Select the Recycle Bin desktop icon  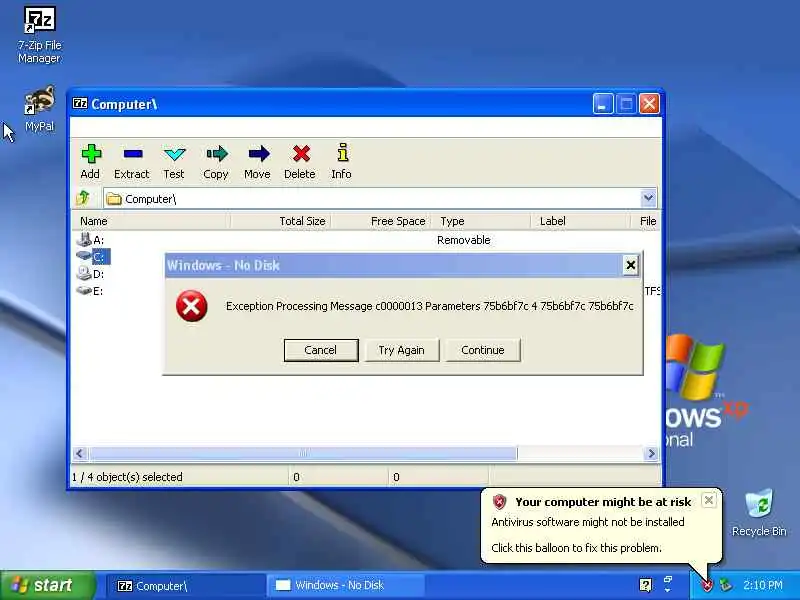759,513
